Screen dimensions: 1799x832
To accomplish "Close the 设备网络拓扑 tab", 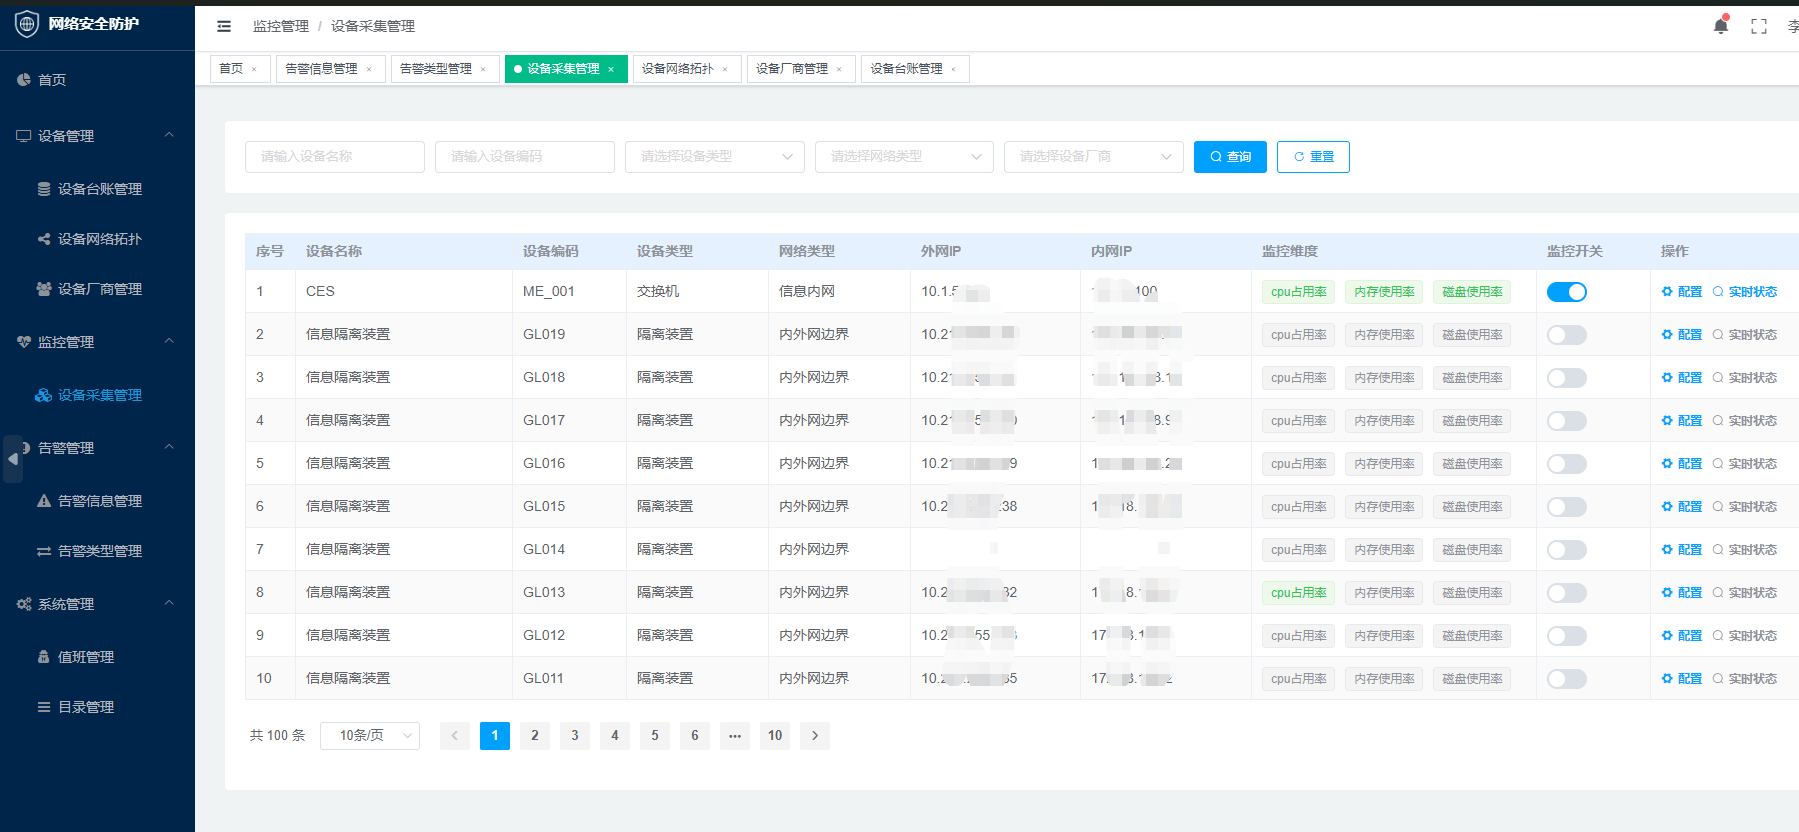I will click(x=725, y=69).
